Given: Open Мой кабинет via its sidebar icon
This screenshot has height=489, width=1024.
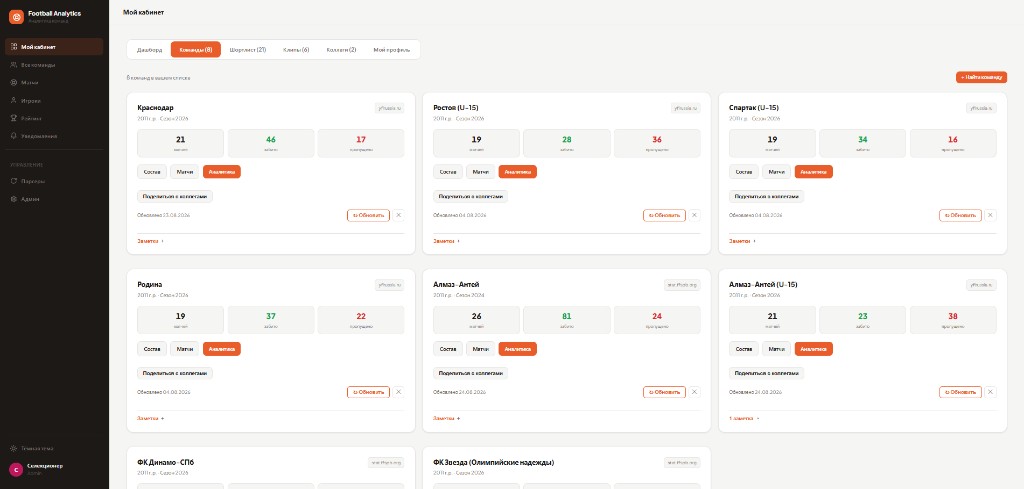Looking at the screenshot, I should tap(14, 47).
